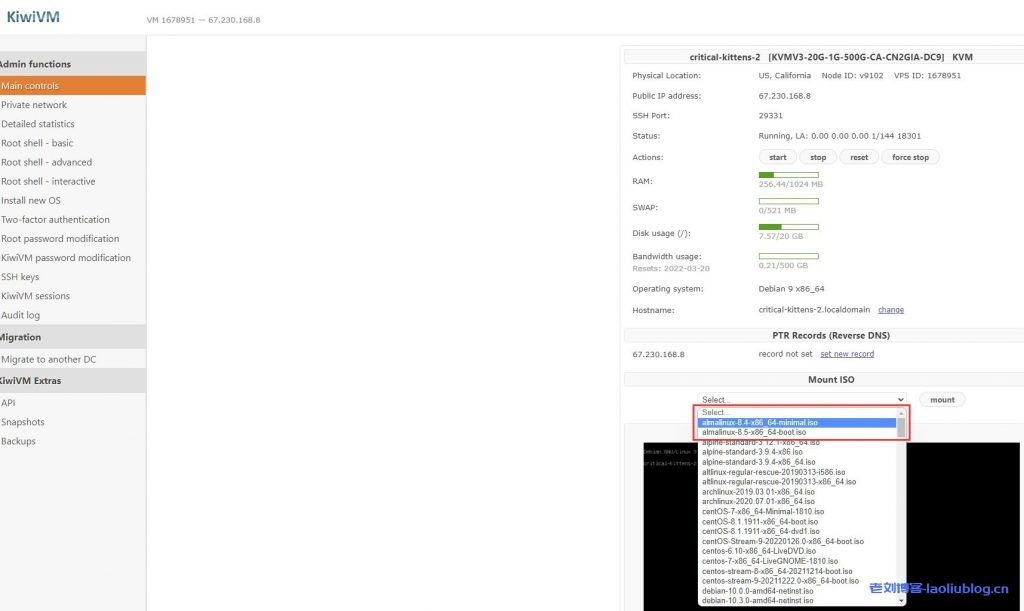Image resolution: width=1024 pixels, height=611 pixels.
Task: Go to Install new OS
Action: coord(31,201)
